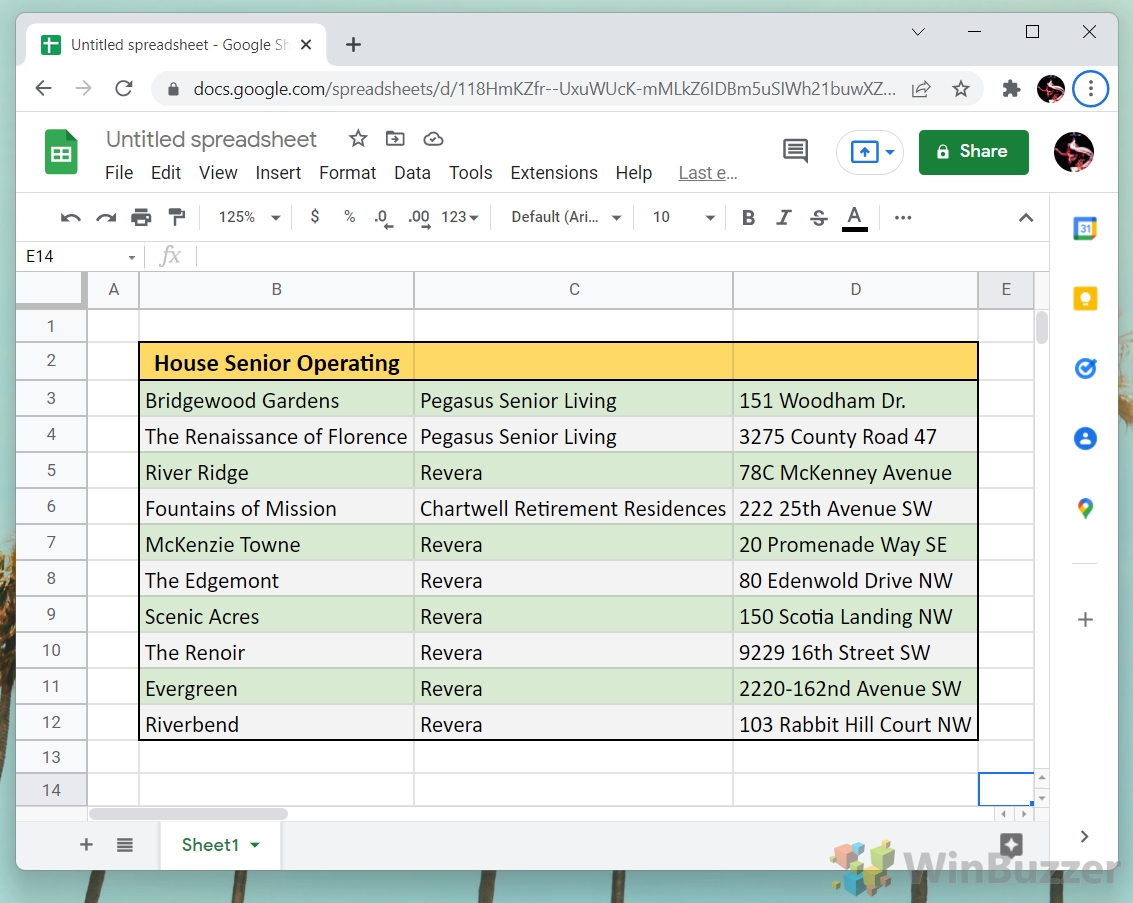This screenshot has width=1133, height=903.
Task: Open Google Maps side panel icon
Action: tap(1085, 509)
